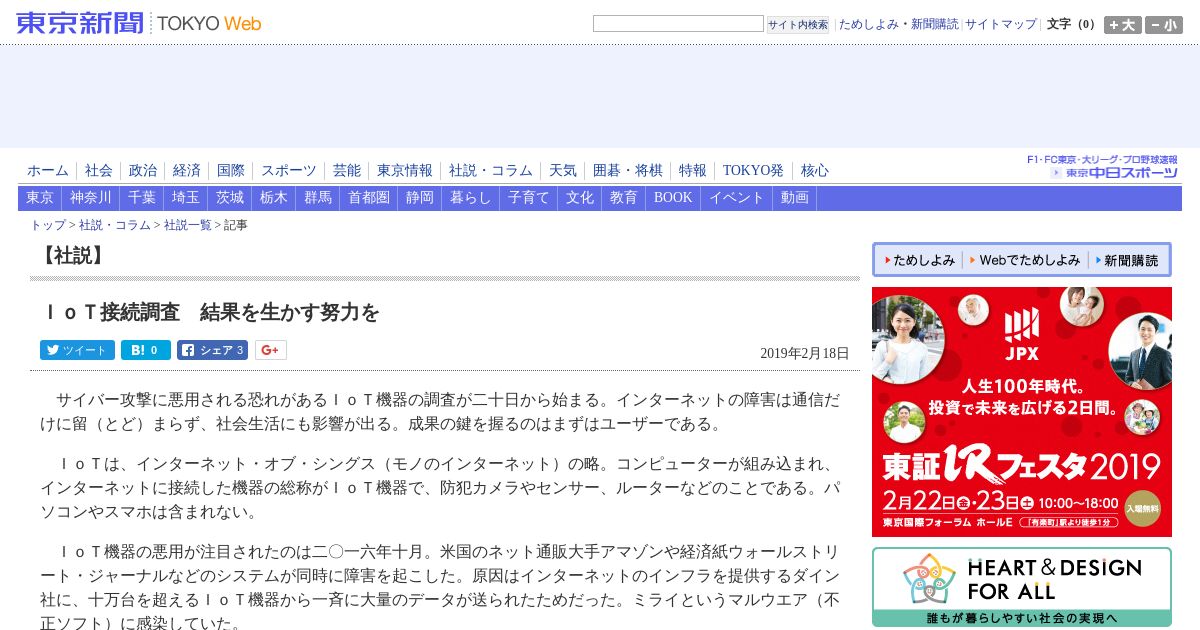Select the 埼玉 regional tab

coord(186,198)
